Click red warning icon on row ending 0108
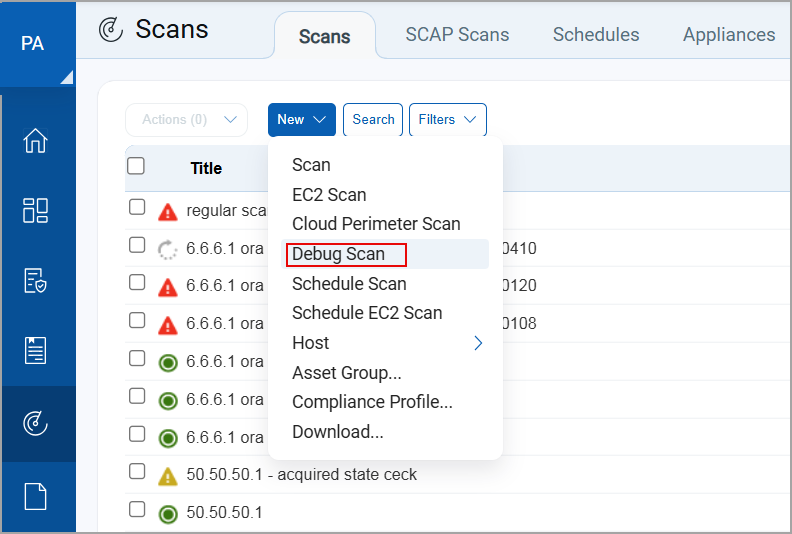Image resolution: width=792 pixels, height=534 pixels. click(x=168, y=325)
